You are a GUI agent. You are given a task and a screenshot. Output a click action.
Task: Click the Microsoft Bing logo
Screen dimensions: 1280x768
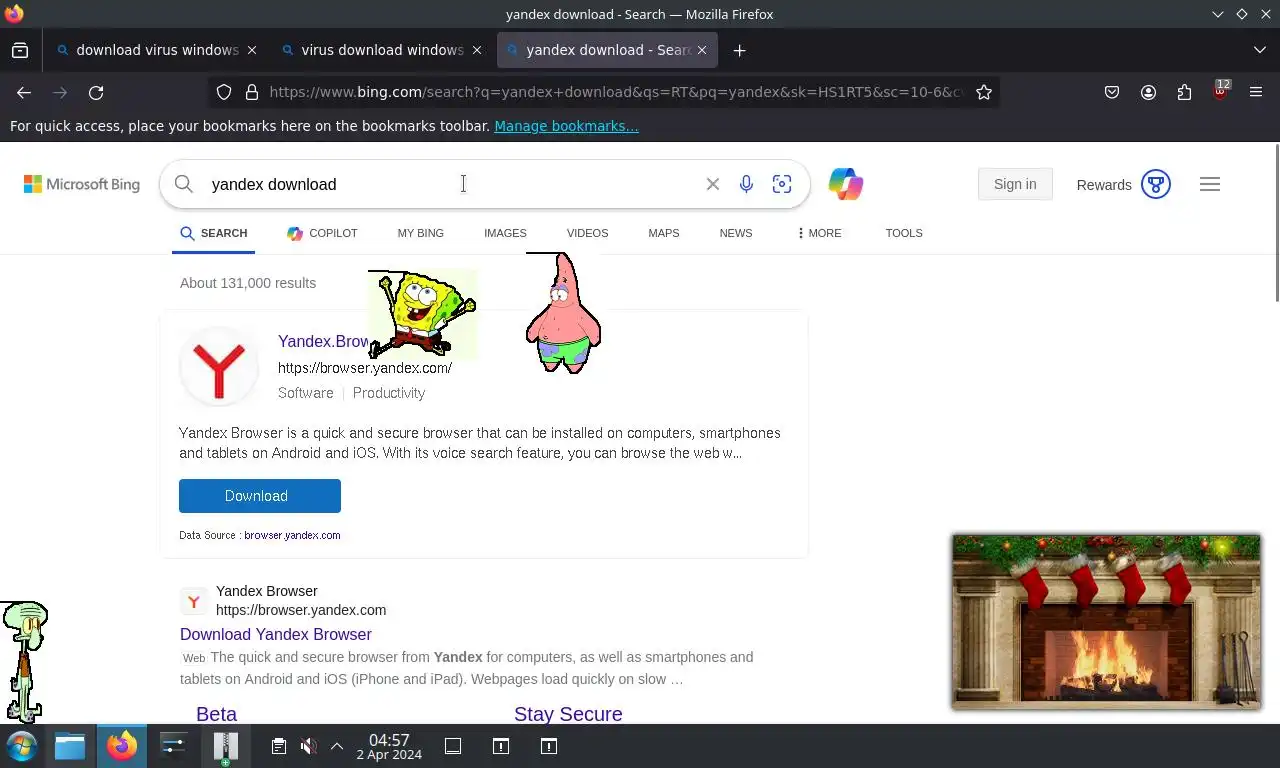tap(82, 184)
